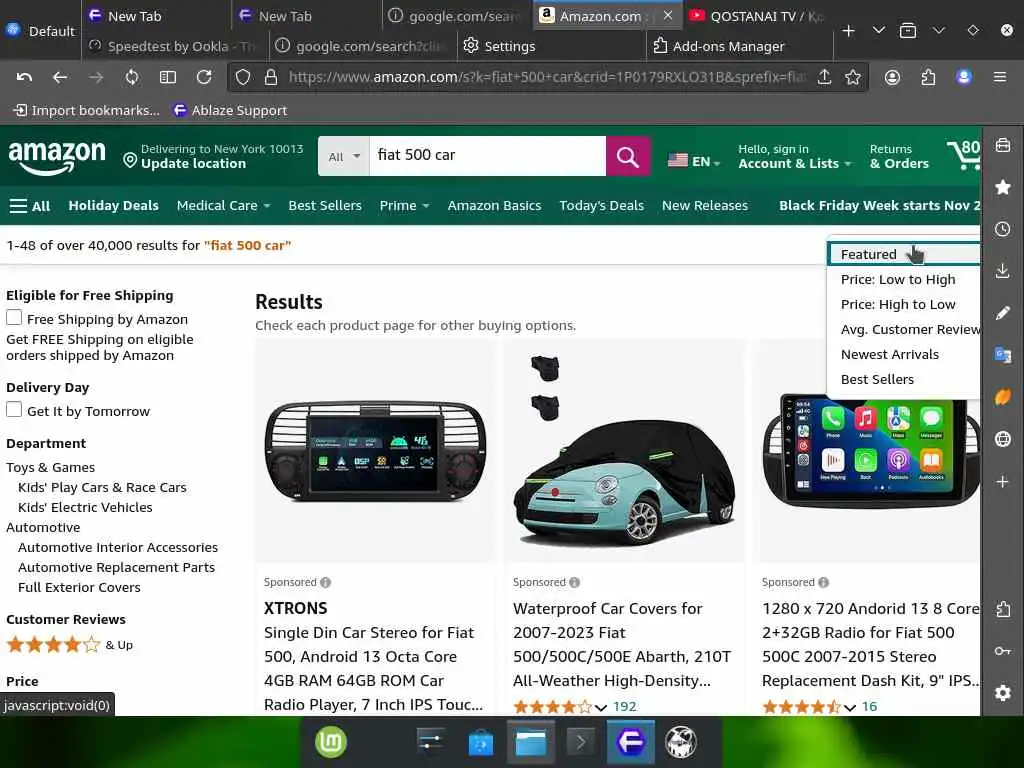Image resolution: width=1024 pixels, height=768 pixels.
Task: Open the file manager in taskbar
Action: (530, 742)
